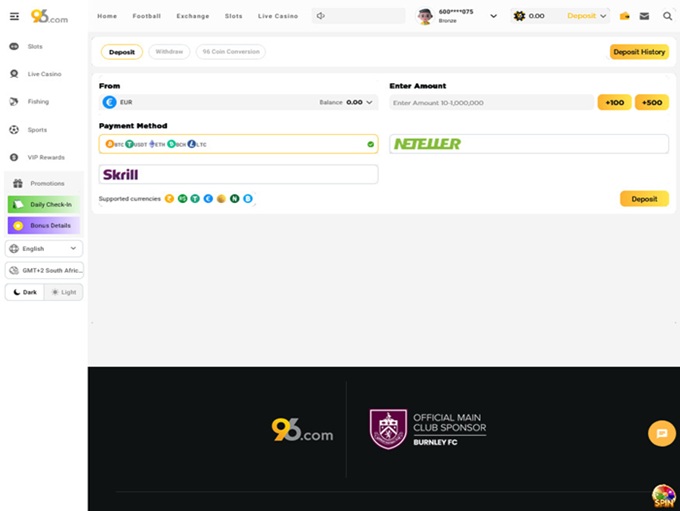Select the crypto payment method option

click(x=239, y=144)
